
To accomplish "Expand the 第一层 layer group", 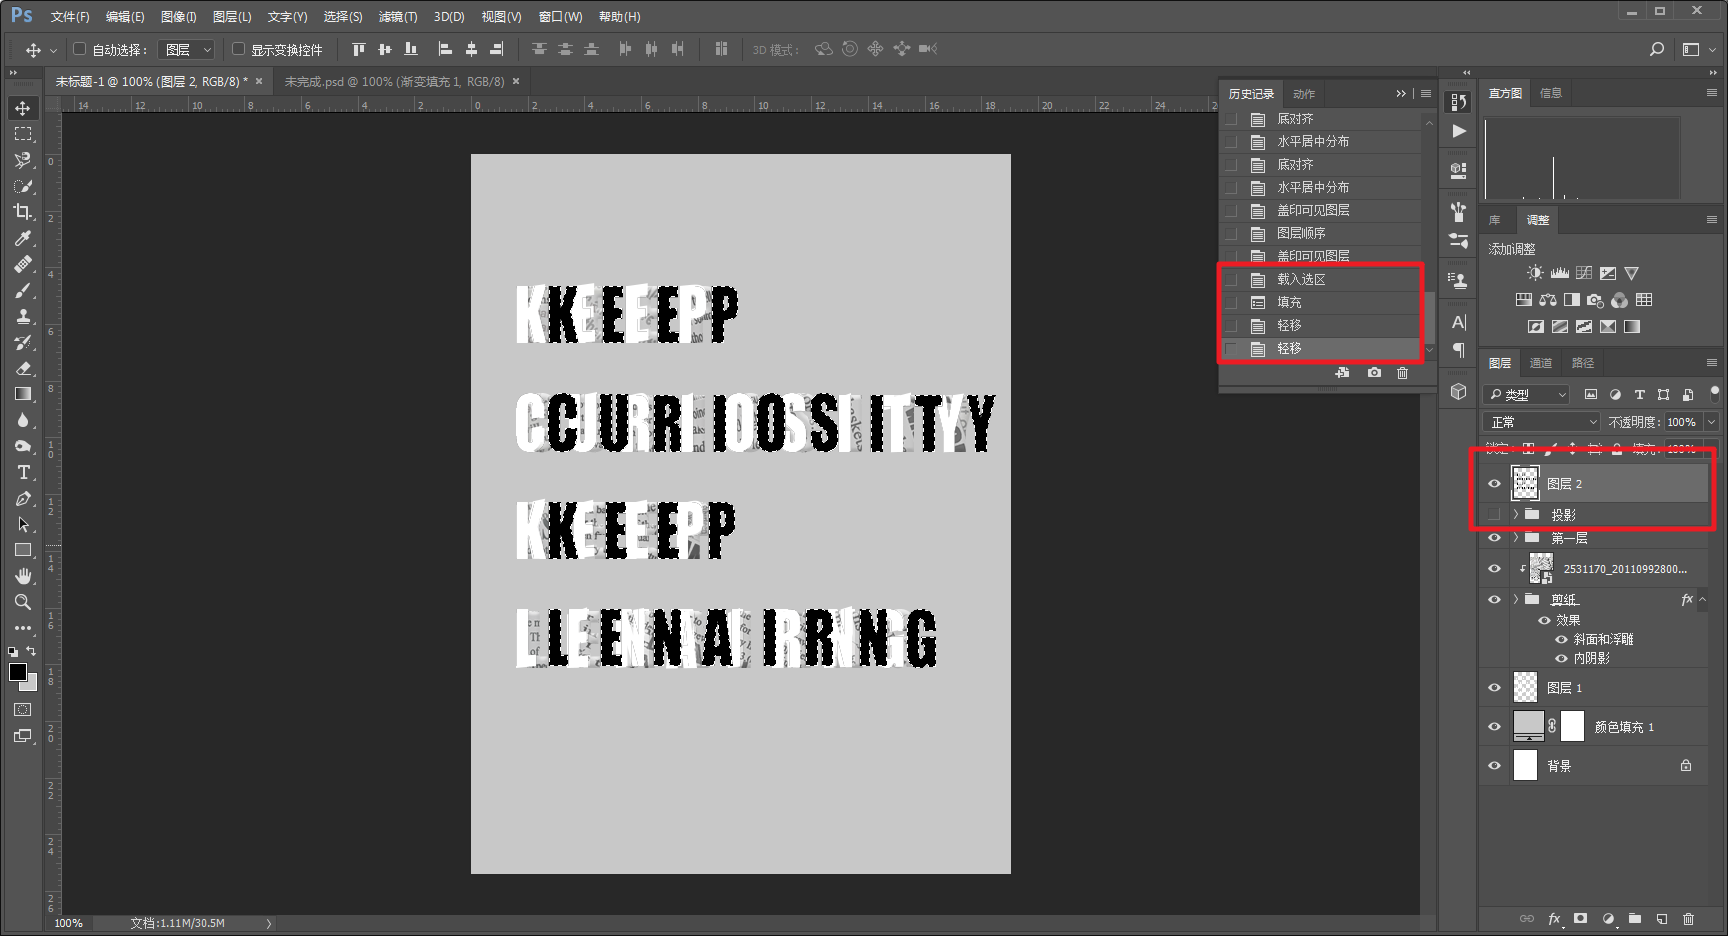I will click(x=1516, y=538).
